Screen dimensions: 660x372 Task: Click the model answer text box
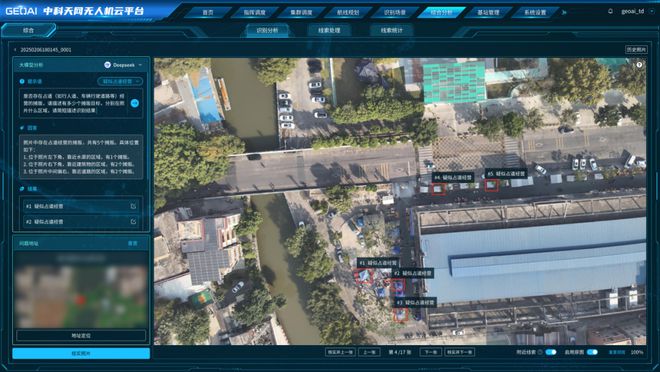(81, 157)
